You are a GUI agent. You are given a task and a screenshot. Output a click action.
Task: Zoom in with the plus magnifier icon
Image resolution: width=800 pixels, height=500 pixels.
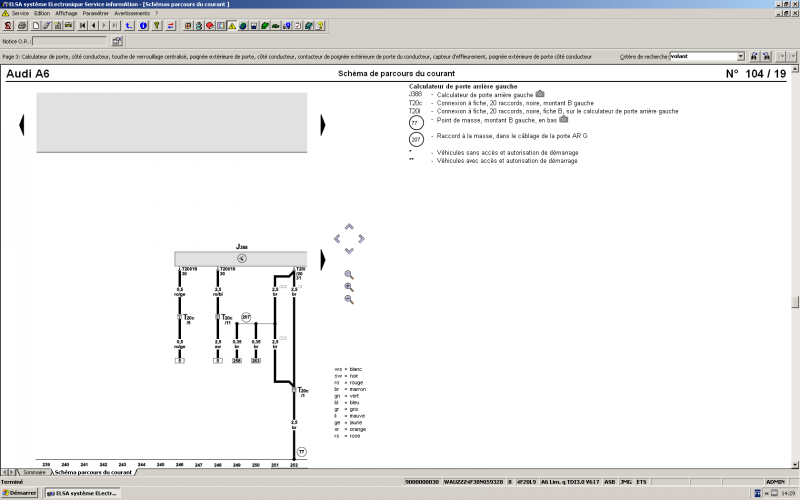point(349,287)
